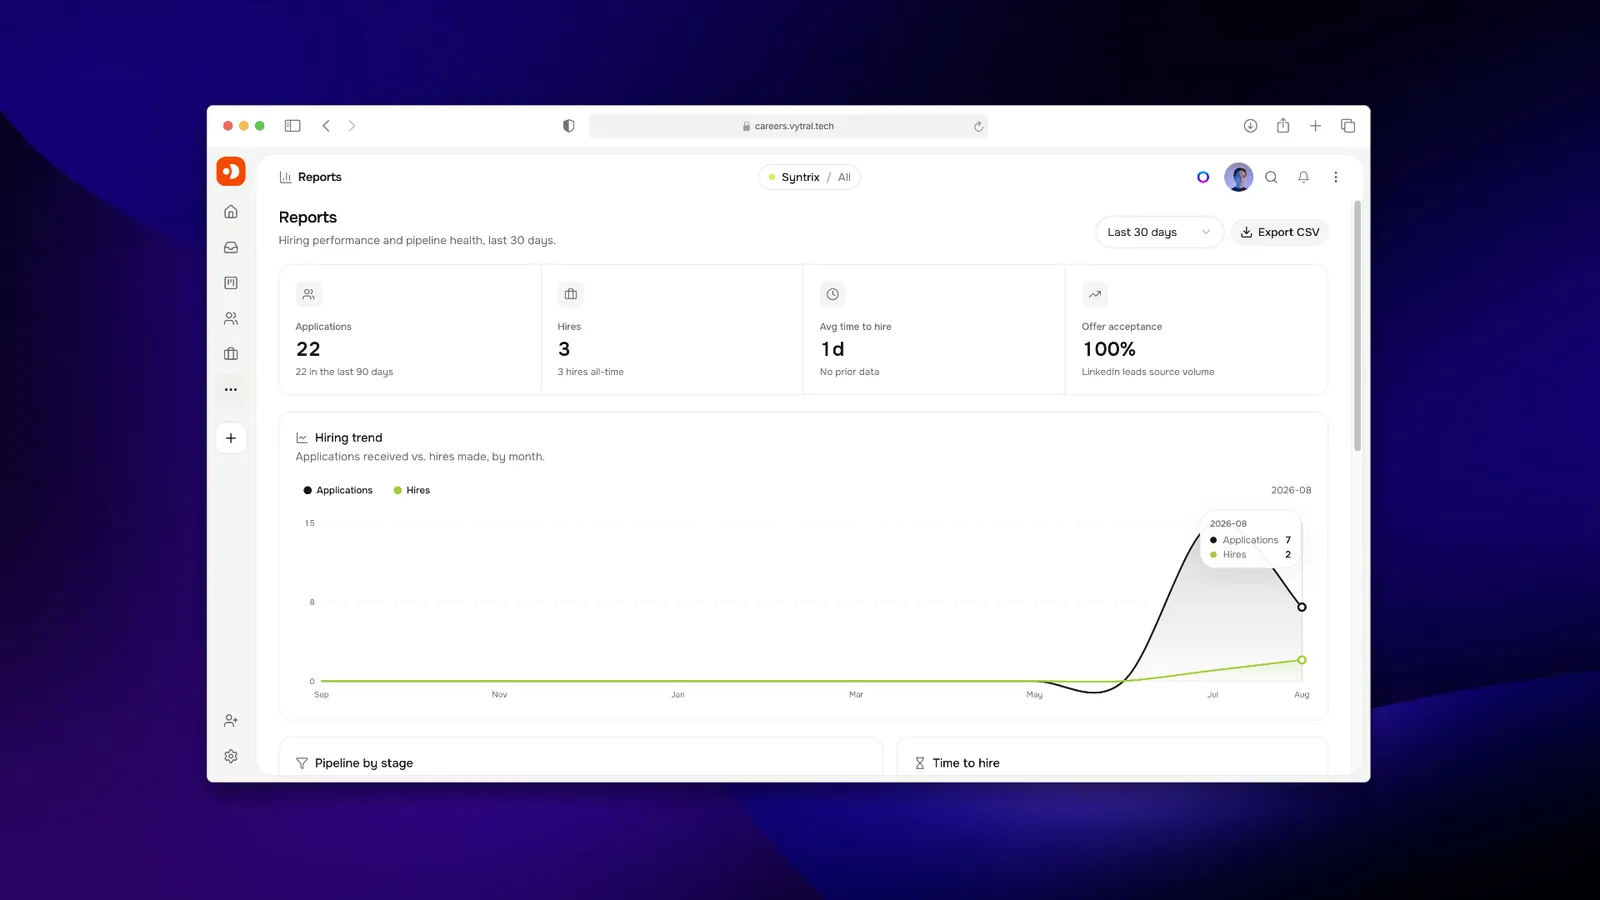Open the notifications bell
The width and height of the screenshot is (1600, 900).
tap(1303, 177)
